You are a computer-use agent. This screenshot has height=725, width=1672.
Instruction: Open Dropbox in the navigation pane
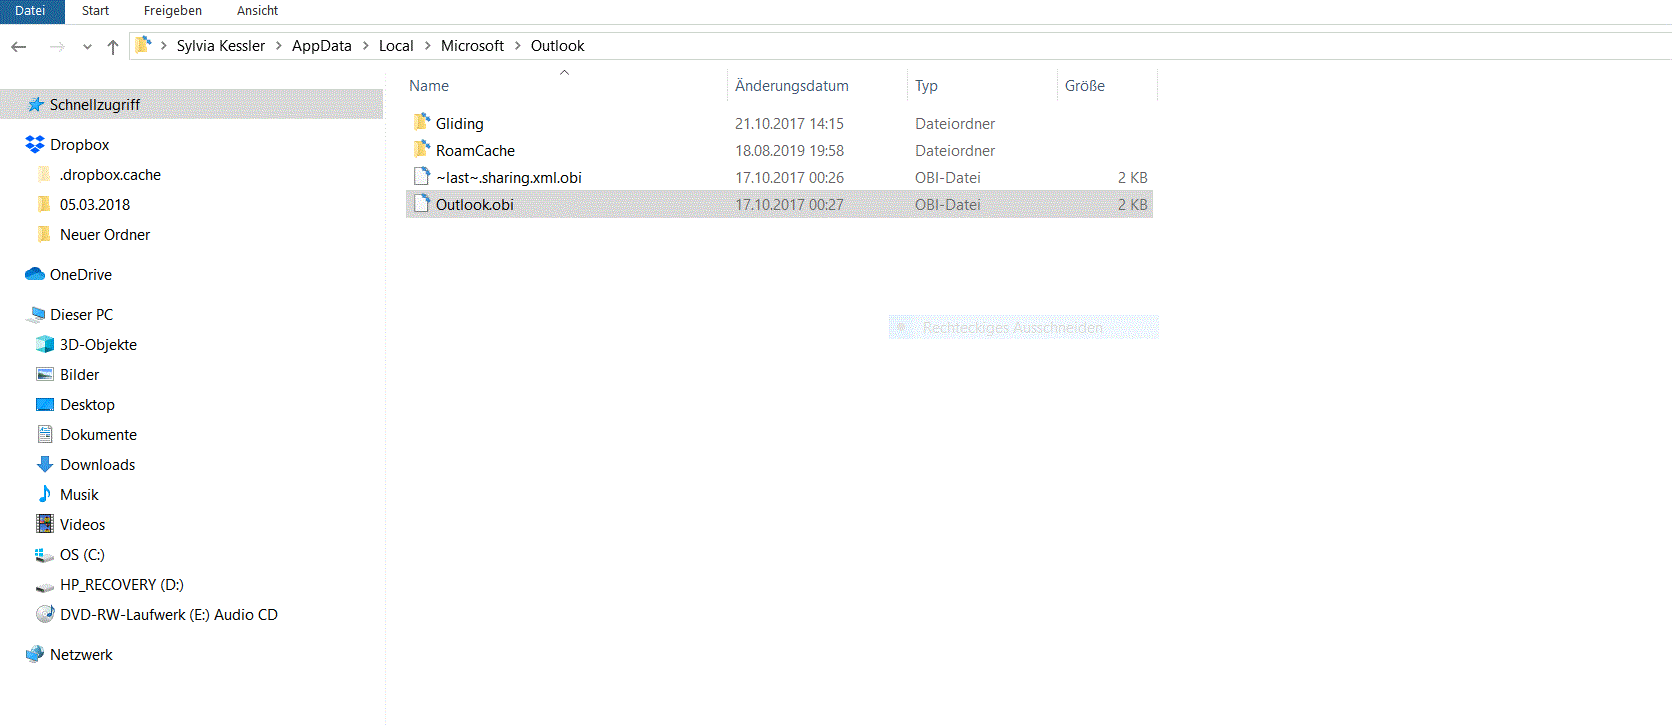79,145
